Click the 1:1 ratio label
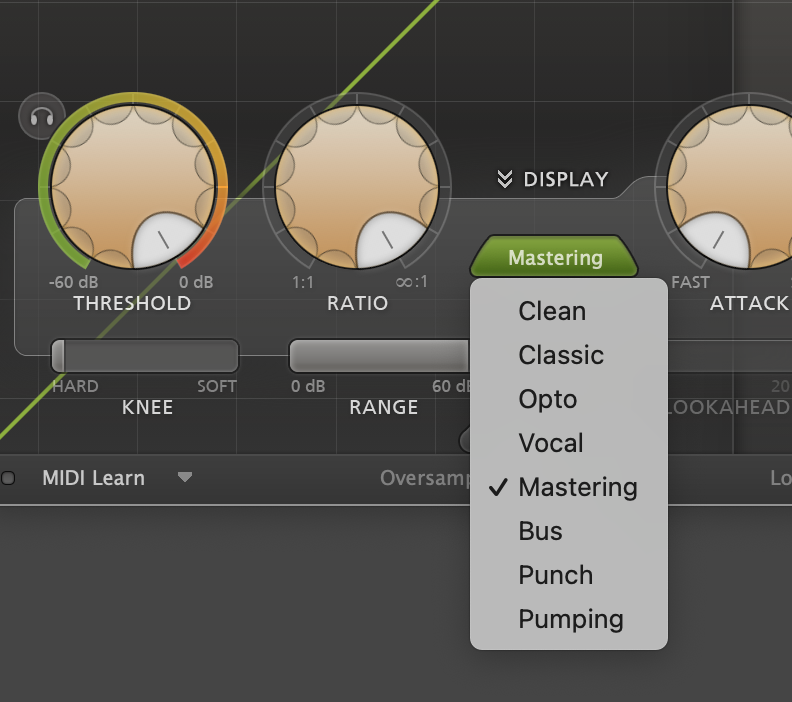This screenshot has width=792, height=702. click(x=303, y=282)
